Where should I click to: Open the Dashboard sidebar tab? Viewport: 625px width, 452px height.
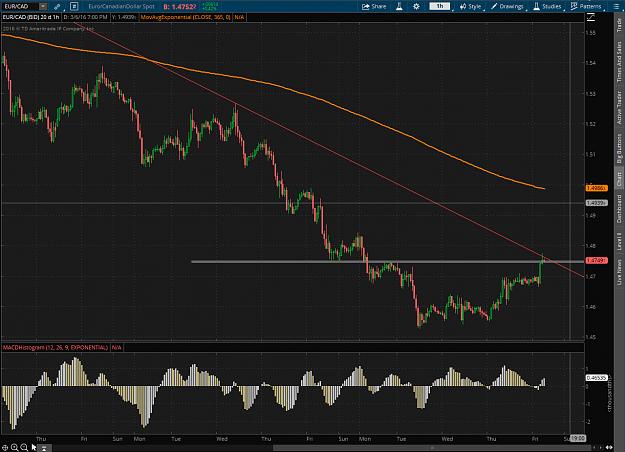tap(619, 209)
